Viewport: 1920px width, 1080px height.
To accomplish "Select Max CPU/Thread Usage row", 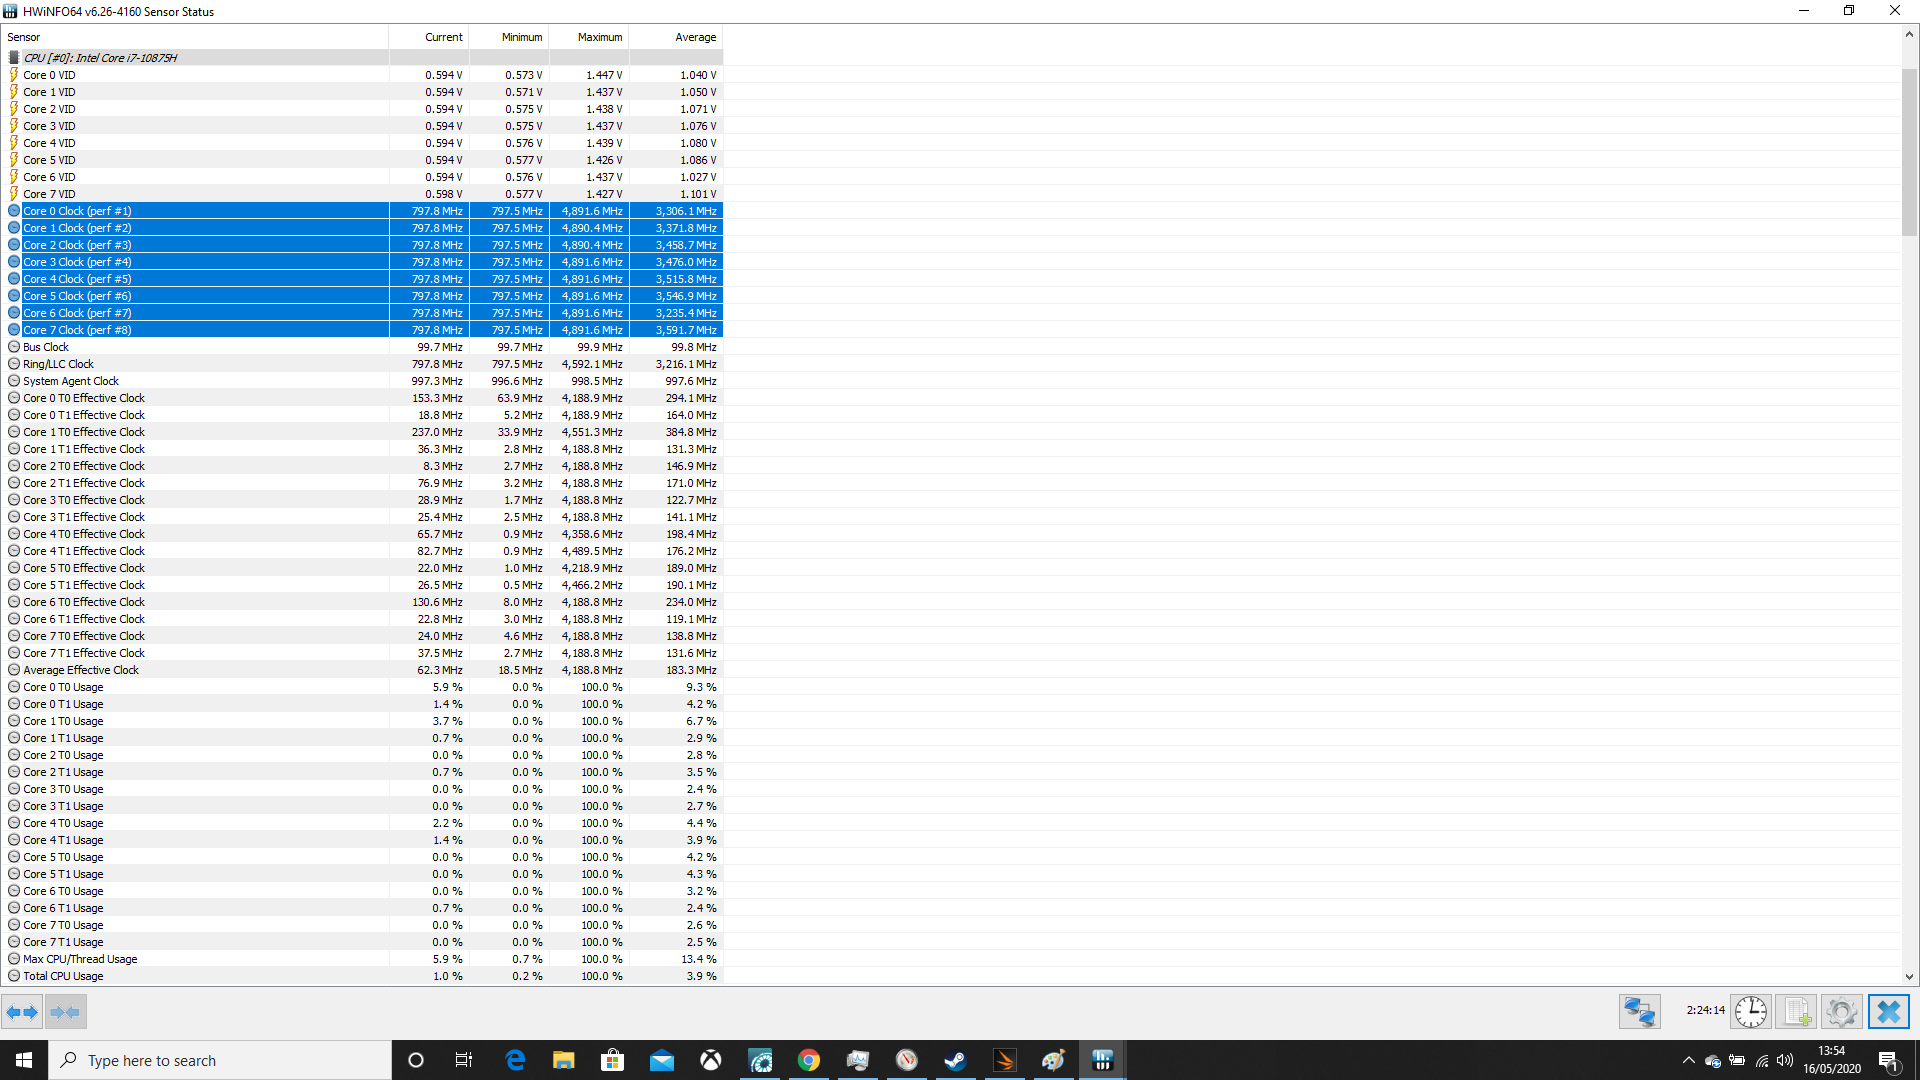I will 362,959.
